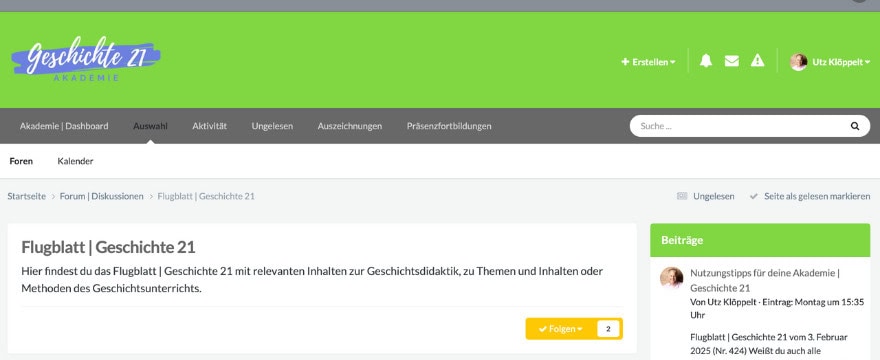Go to Startseite breadcrumb link
This screenshot has height=360, width=880.
coord(26,196)
